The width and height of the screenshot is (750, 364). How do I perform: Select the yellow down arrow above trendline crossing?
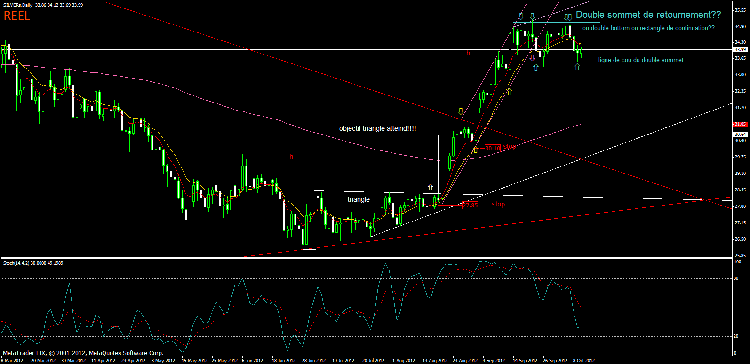pos(461,112)
